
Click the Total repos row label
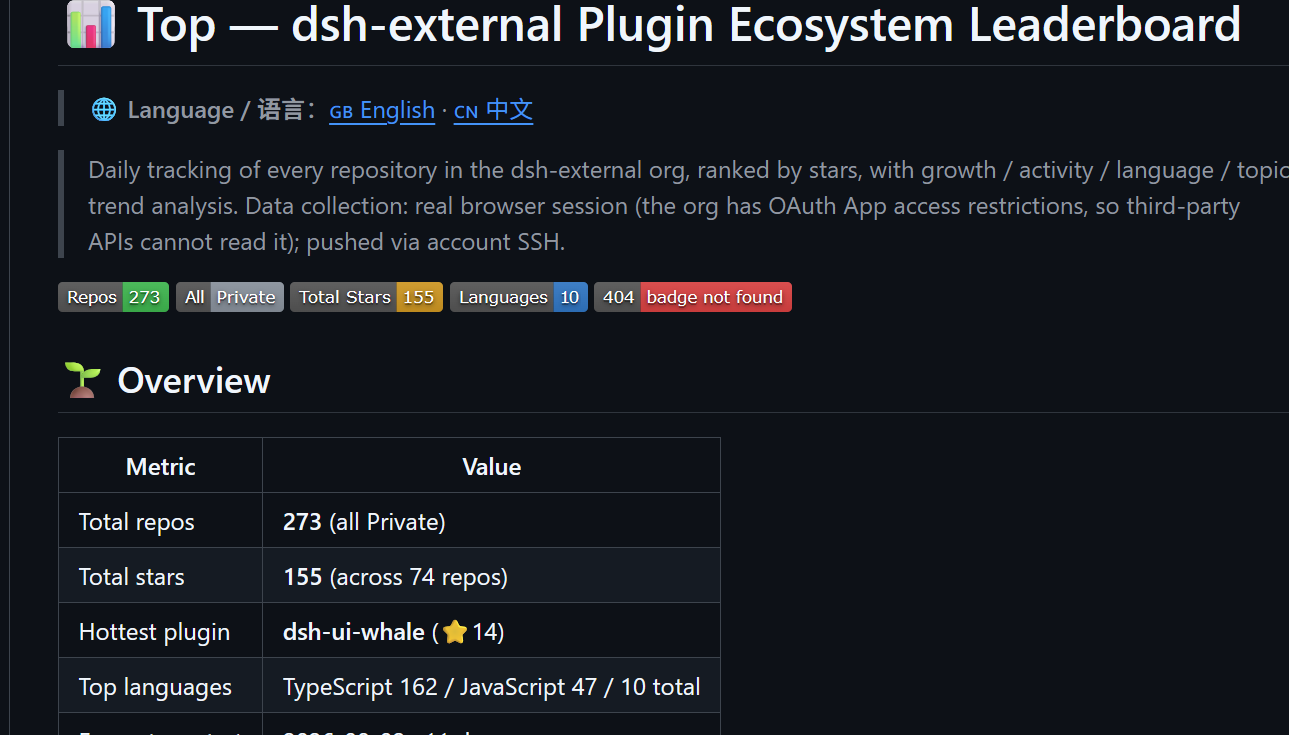tap(137, 522)
